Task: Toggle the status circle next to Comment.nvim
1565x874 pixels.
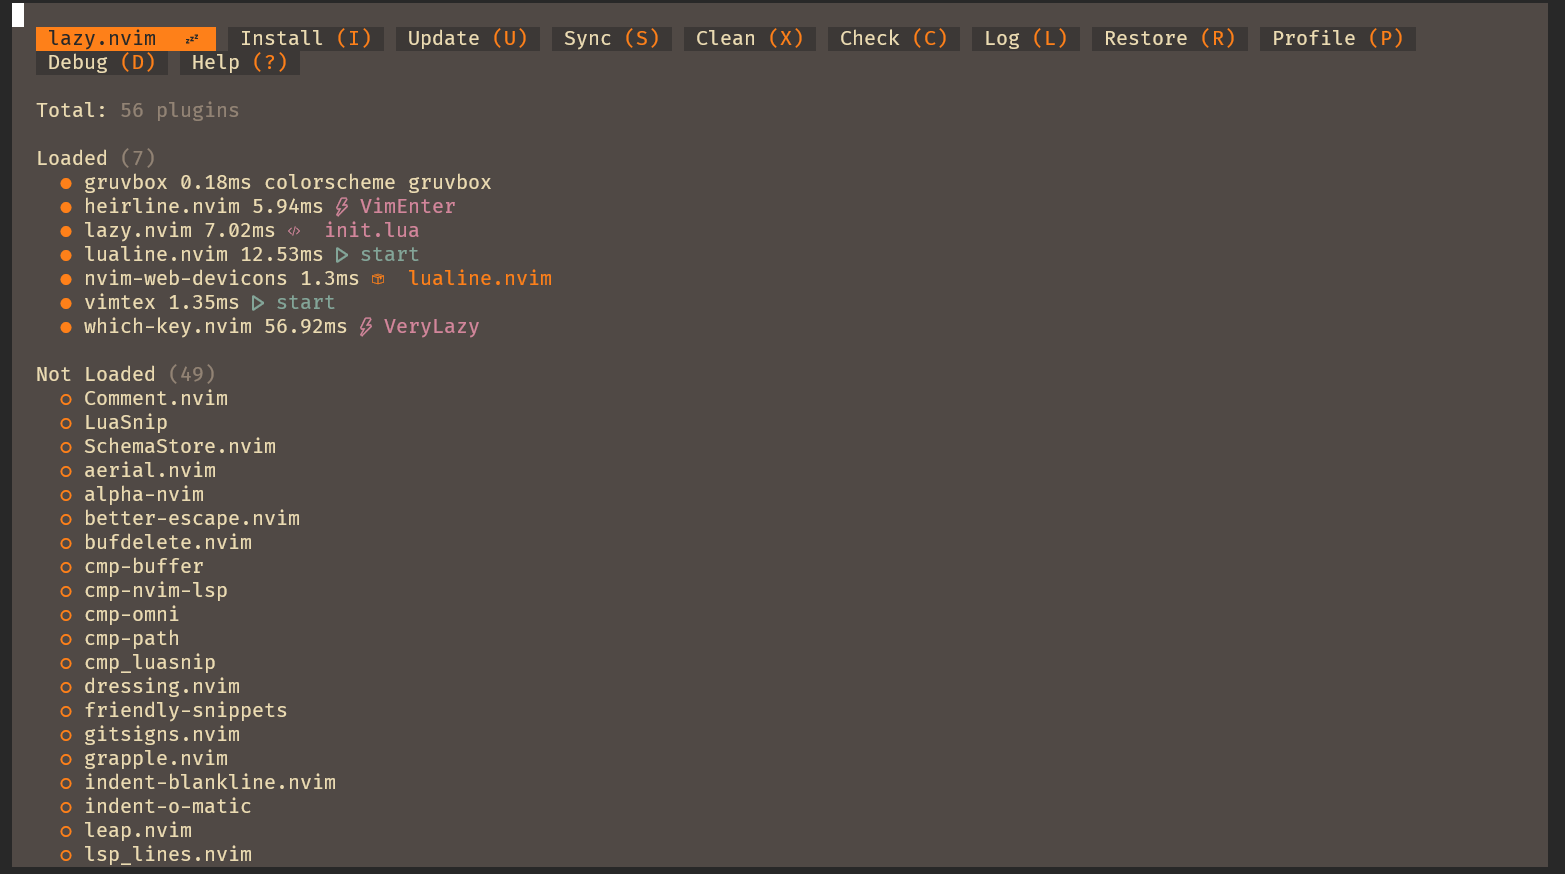Action: tap(65, 398)
